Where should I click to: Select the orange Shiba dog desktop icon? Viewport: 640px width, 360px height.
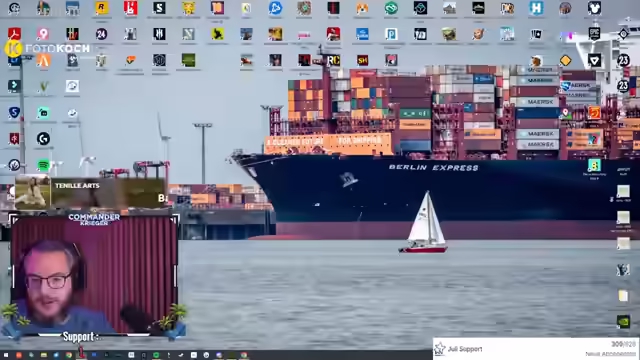click(362, 8)
